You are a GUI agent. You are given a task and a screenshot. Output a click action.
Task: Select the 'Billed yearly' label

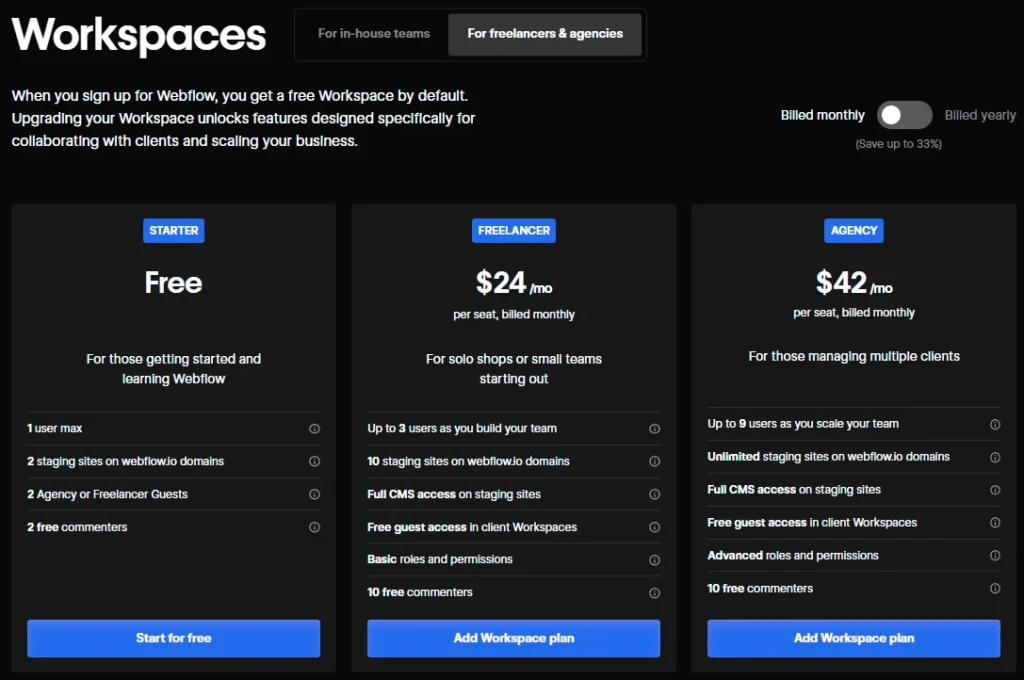(980, 115)
